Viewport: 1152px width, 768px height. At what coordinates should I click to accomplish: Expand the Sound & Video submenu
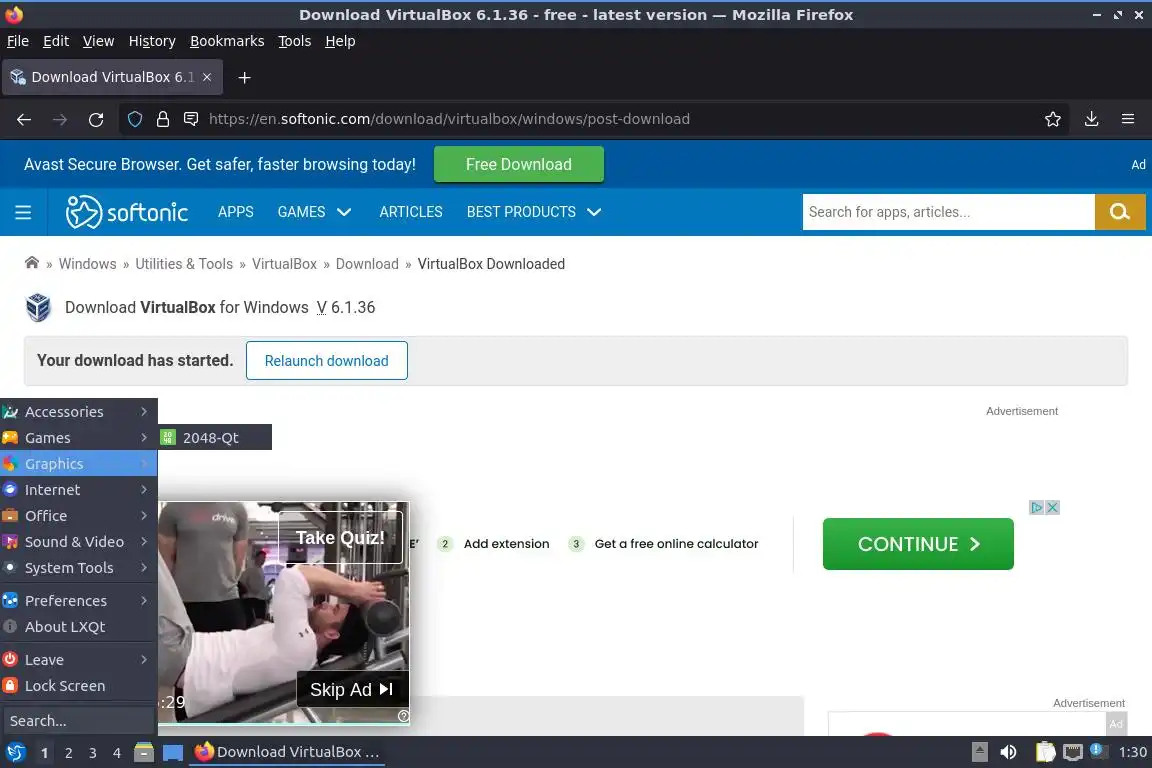[x=79, y=542]
